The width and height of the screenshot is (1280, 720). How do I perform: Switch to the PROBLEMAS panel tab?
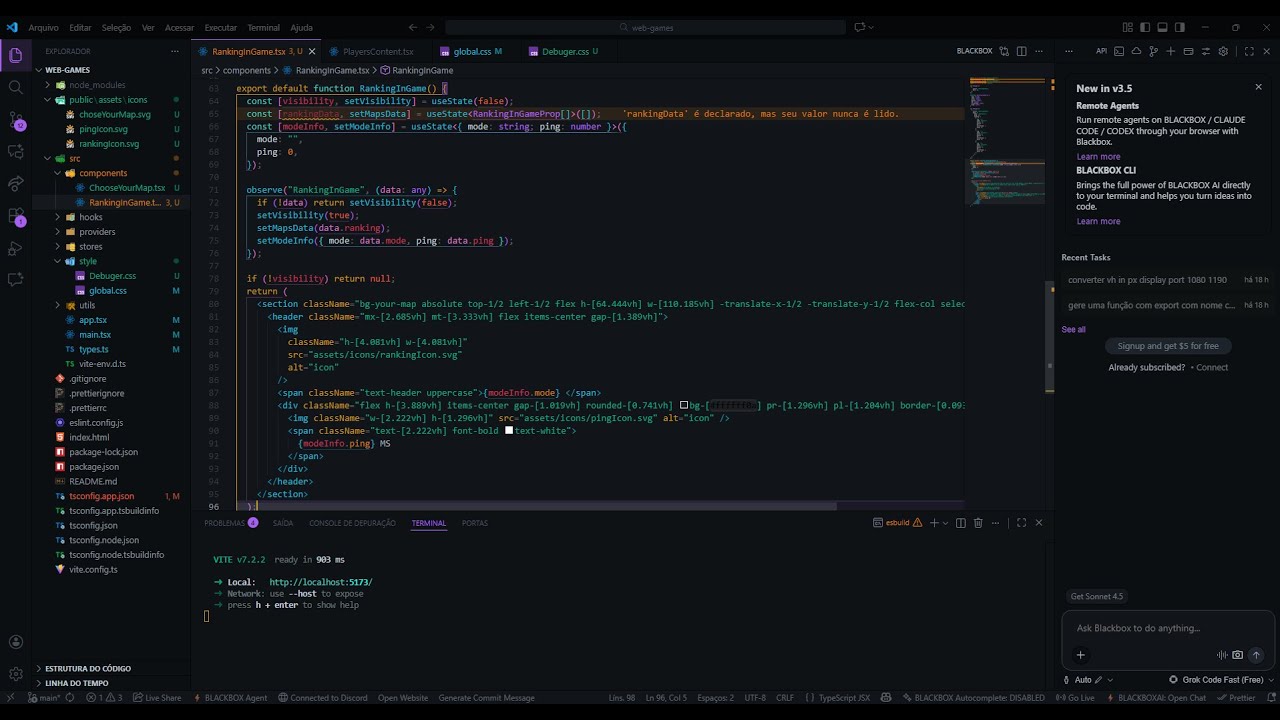pos(224,523)
